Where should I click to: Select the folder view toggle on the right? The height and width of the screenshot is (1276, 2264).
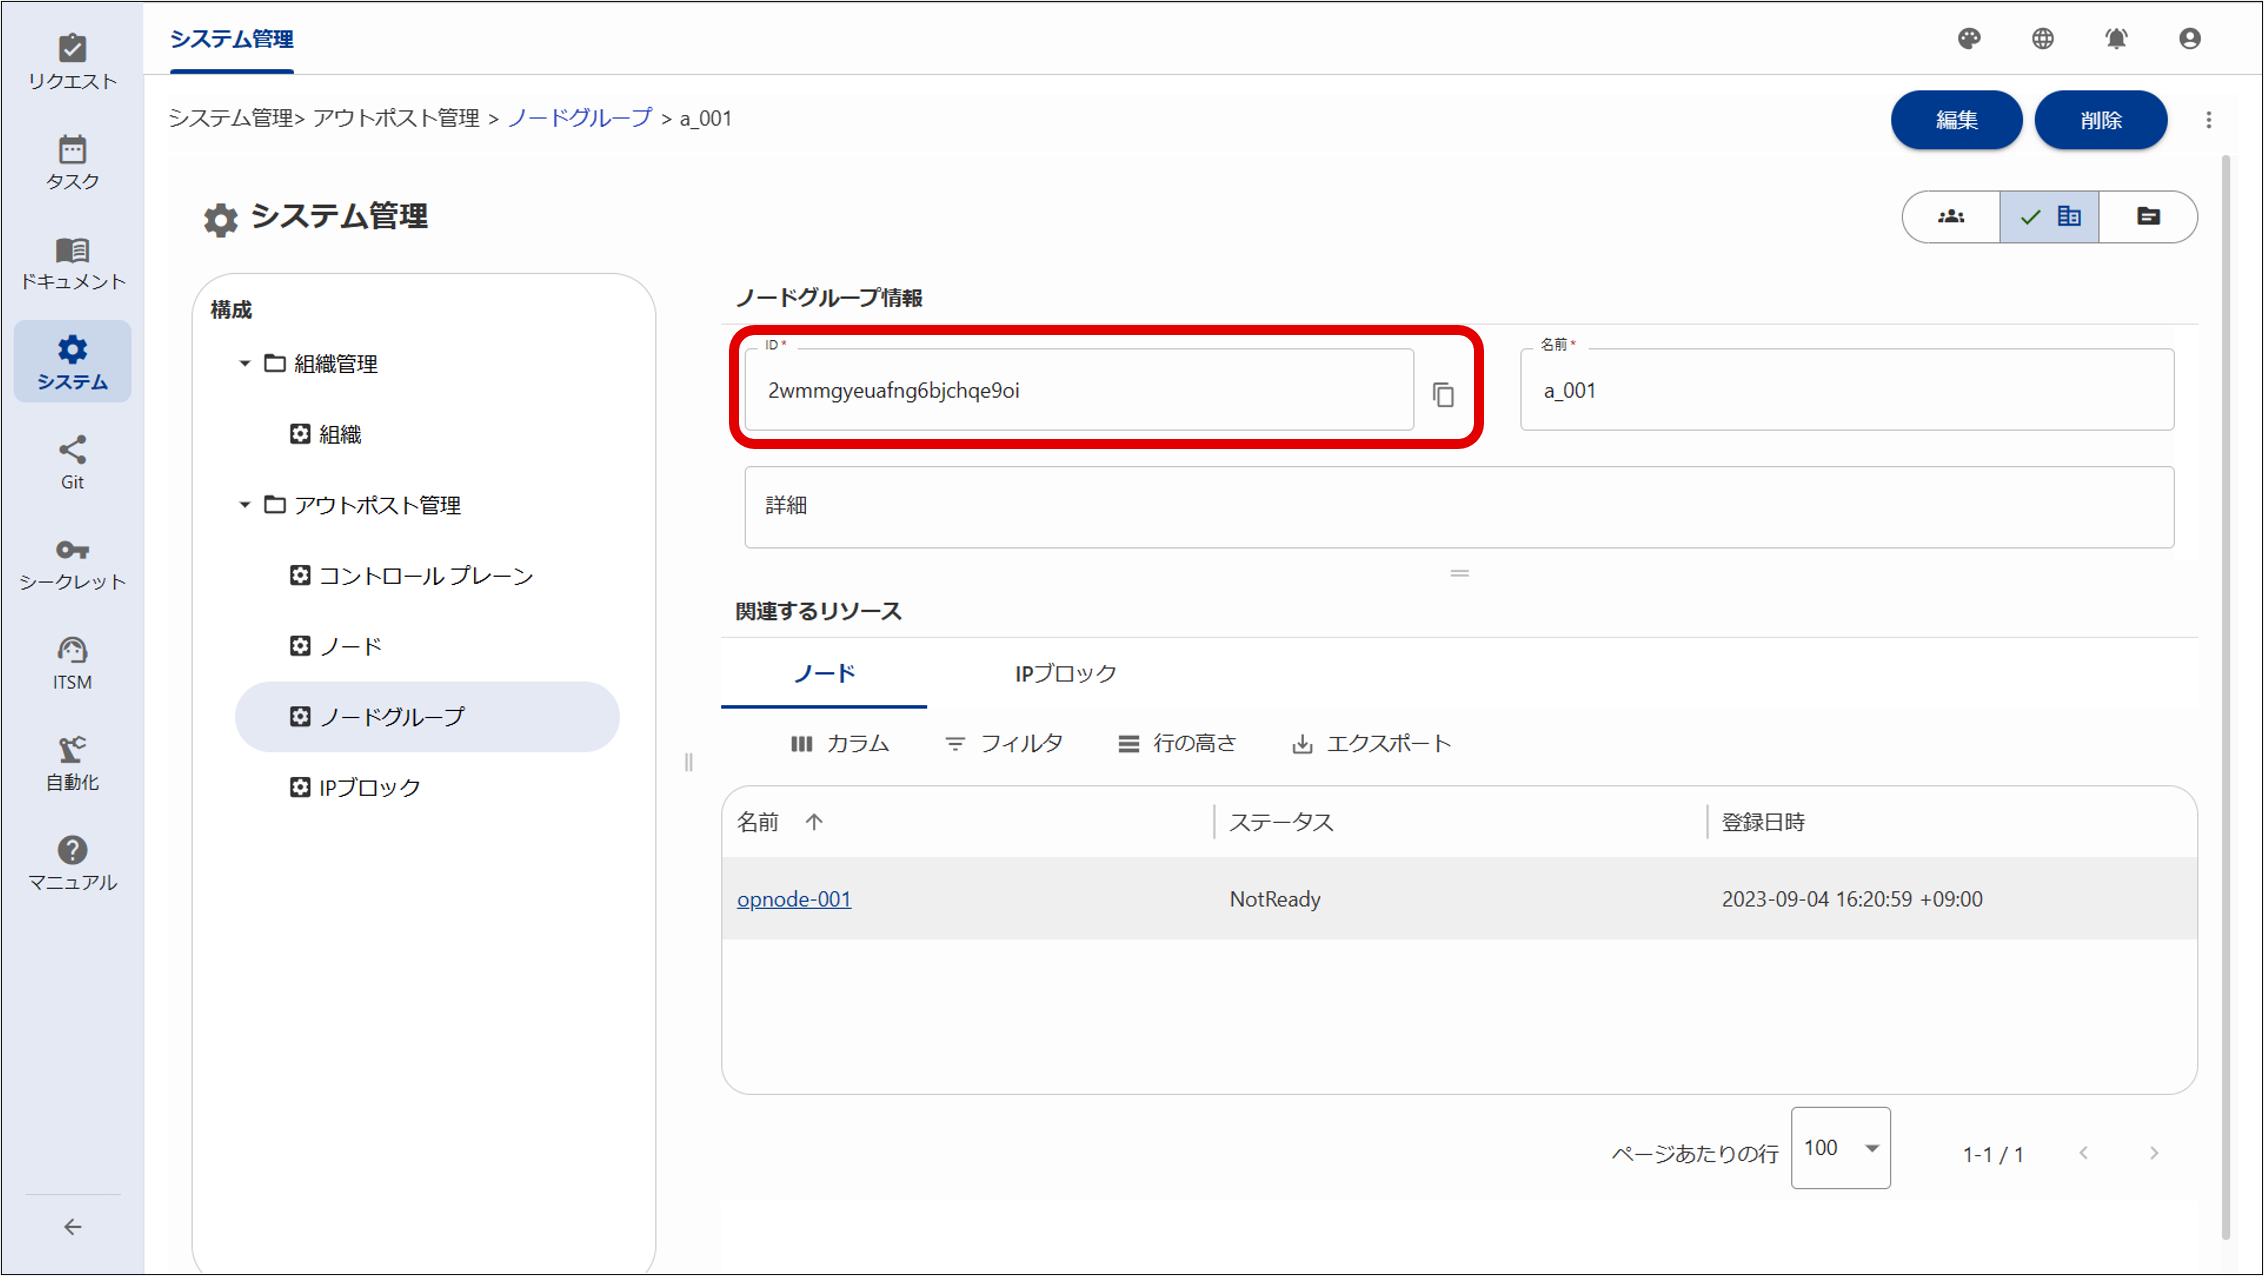coord(2147,216)
